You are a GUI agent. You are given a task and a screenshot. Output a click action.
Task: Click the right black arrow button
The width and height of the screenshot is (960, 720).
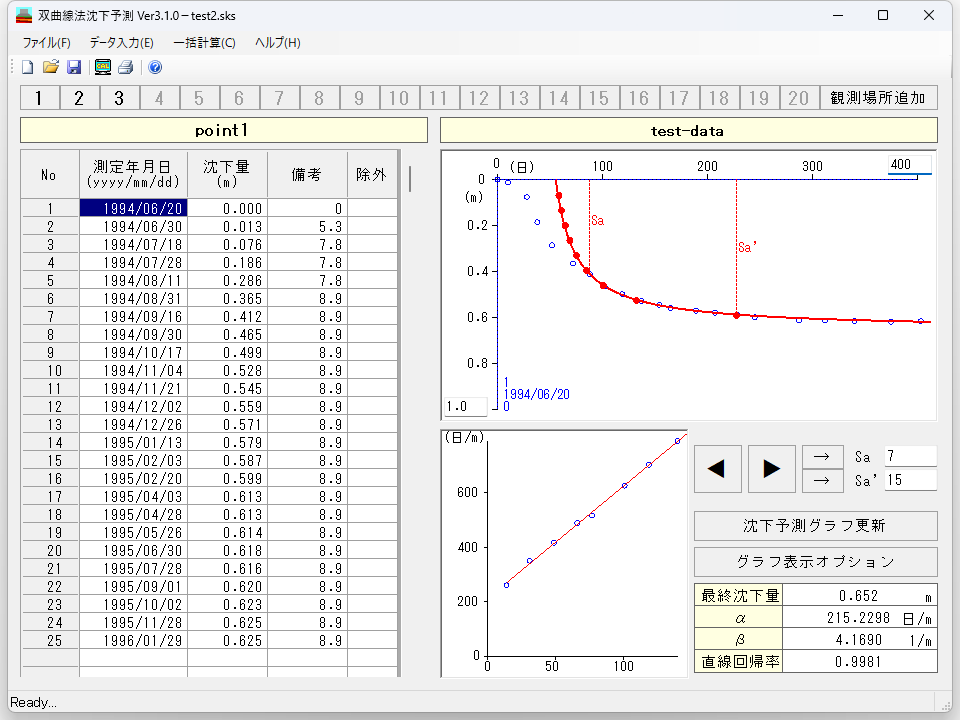[x=771, y=469]
